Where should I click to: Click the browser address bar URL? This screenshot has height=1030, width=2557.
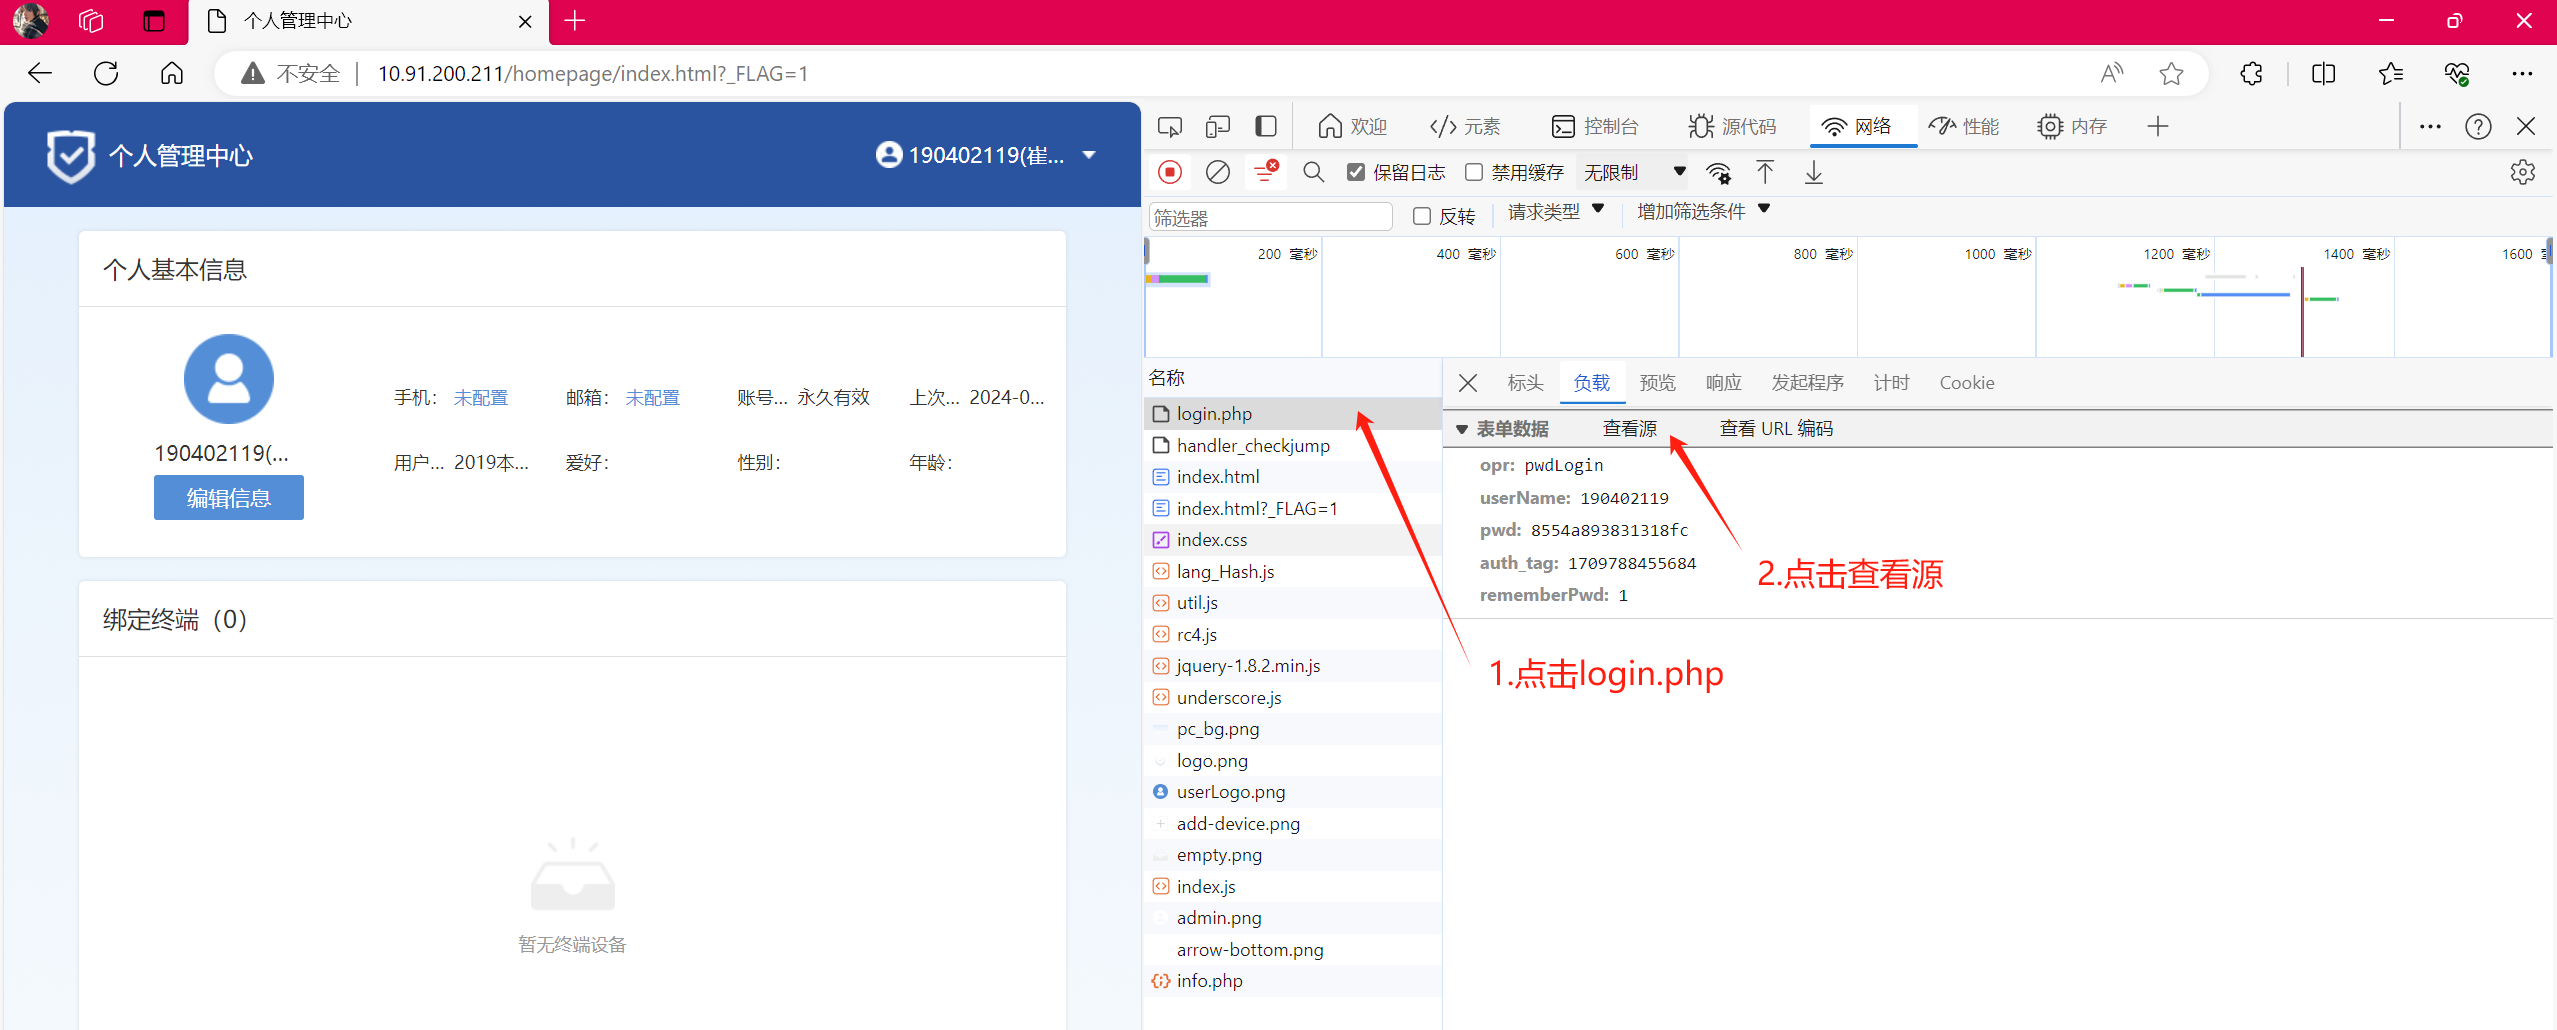coord(593,73)
